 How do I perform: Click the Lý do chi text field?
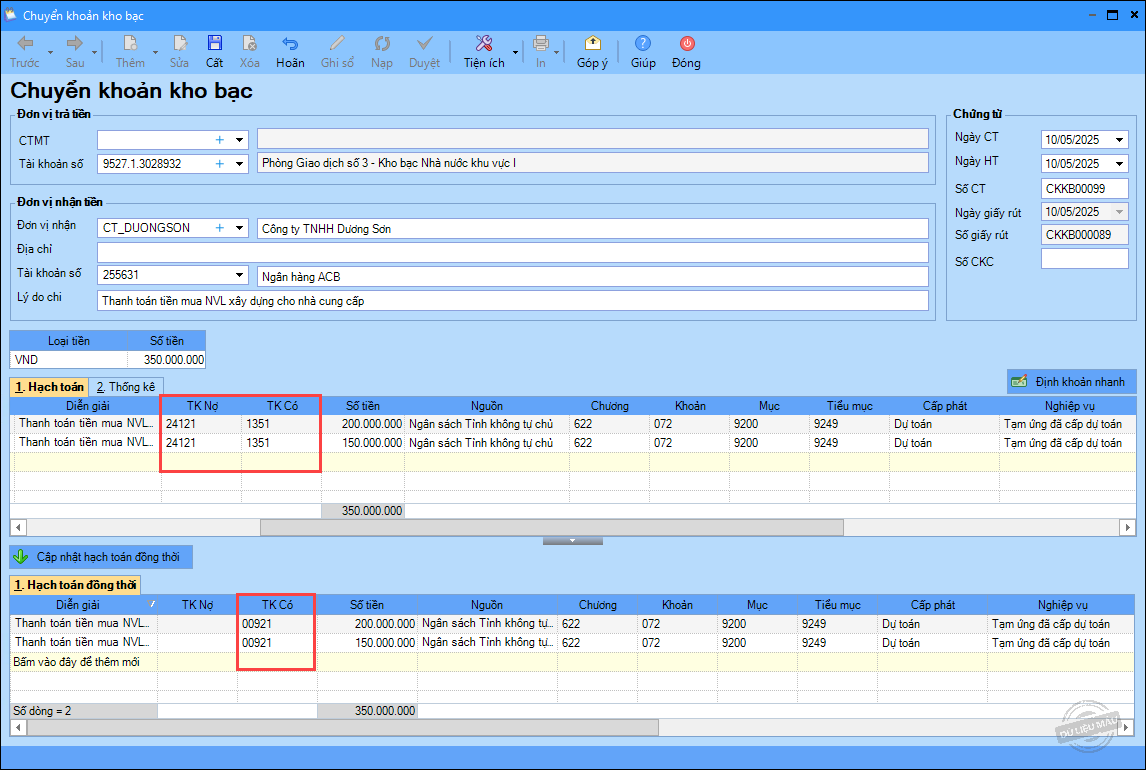512,300
